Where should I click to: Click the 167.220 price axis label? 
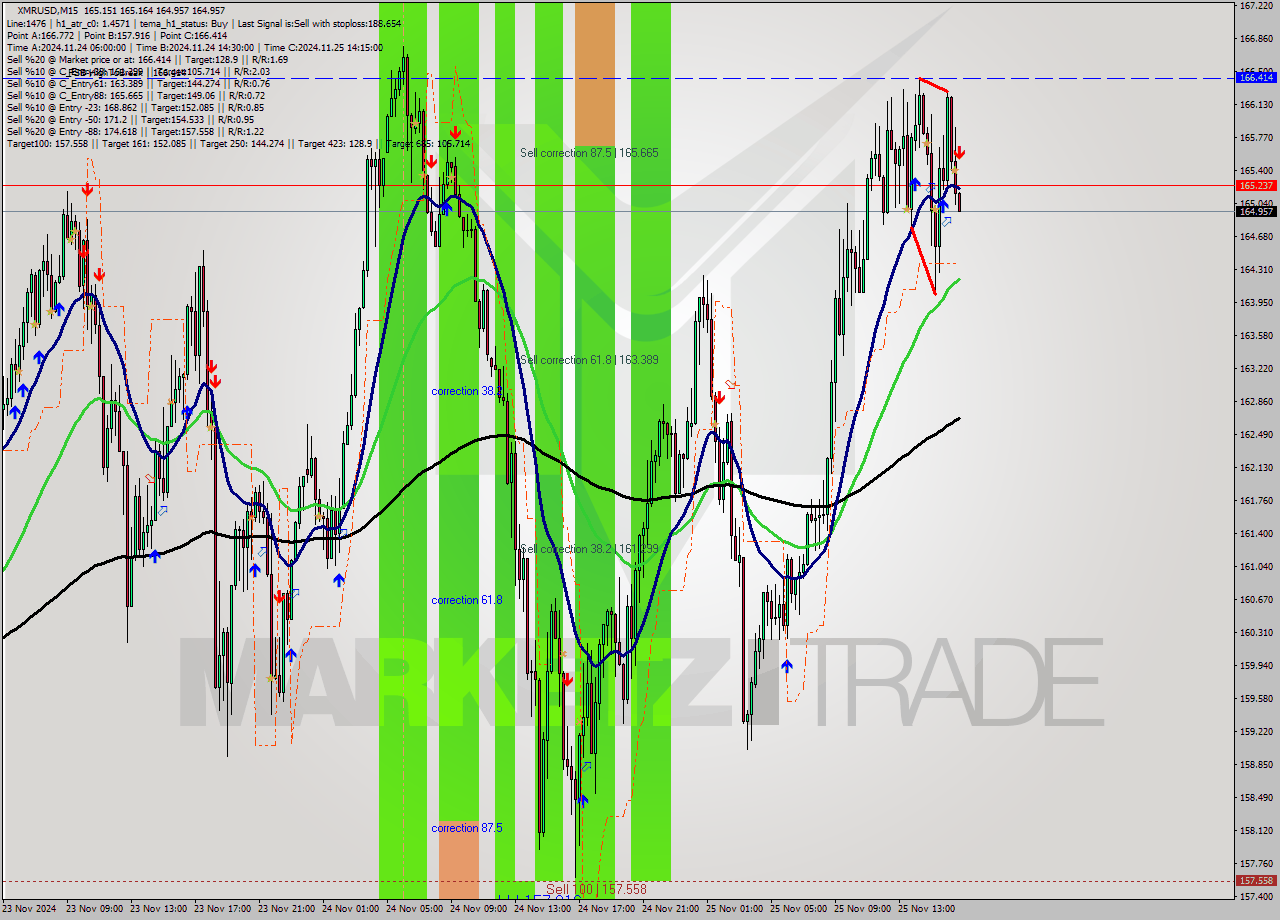click(1256, 6)
